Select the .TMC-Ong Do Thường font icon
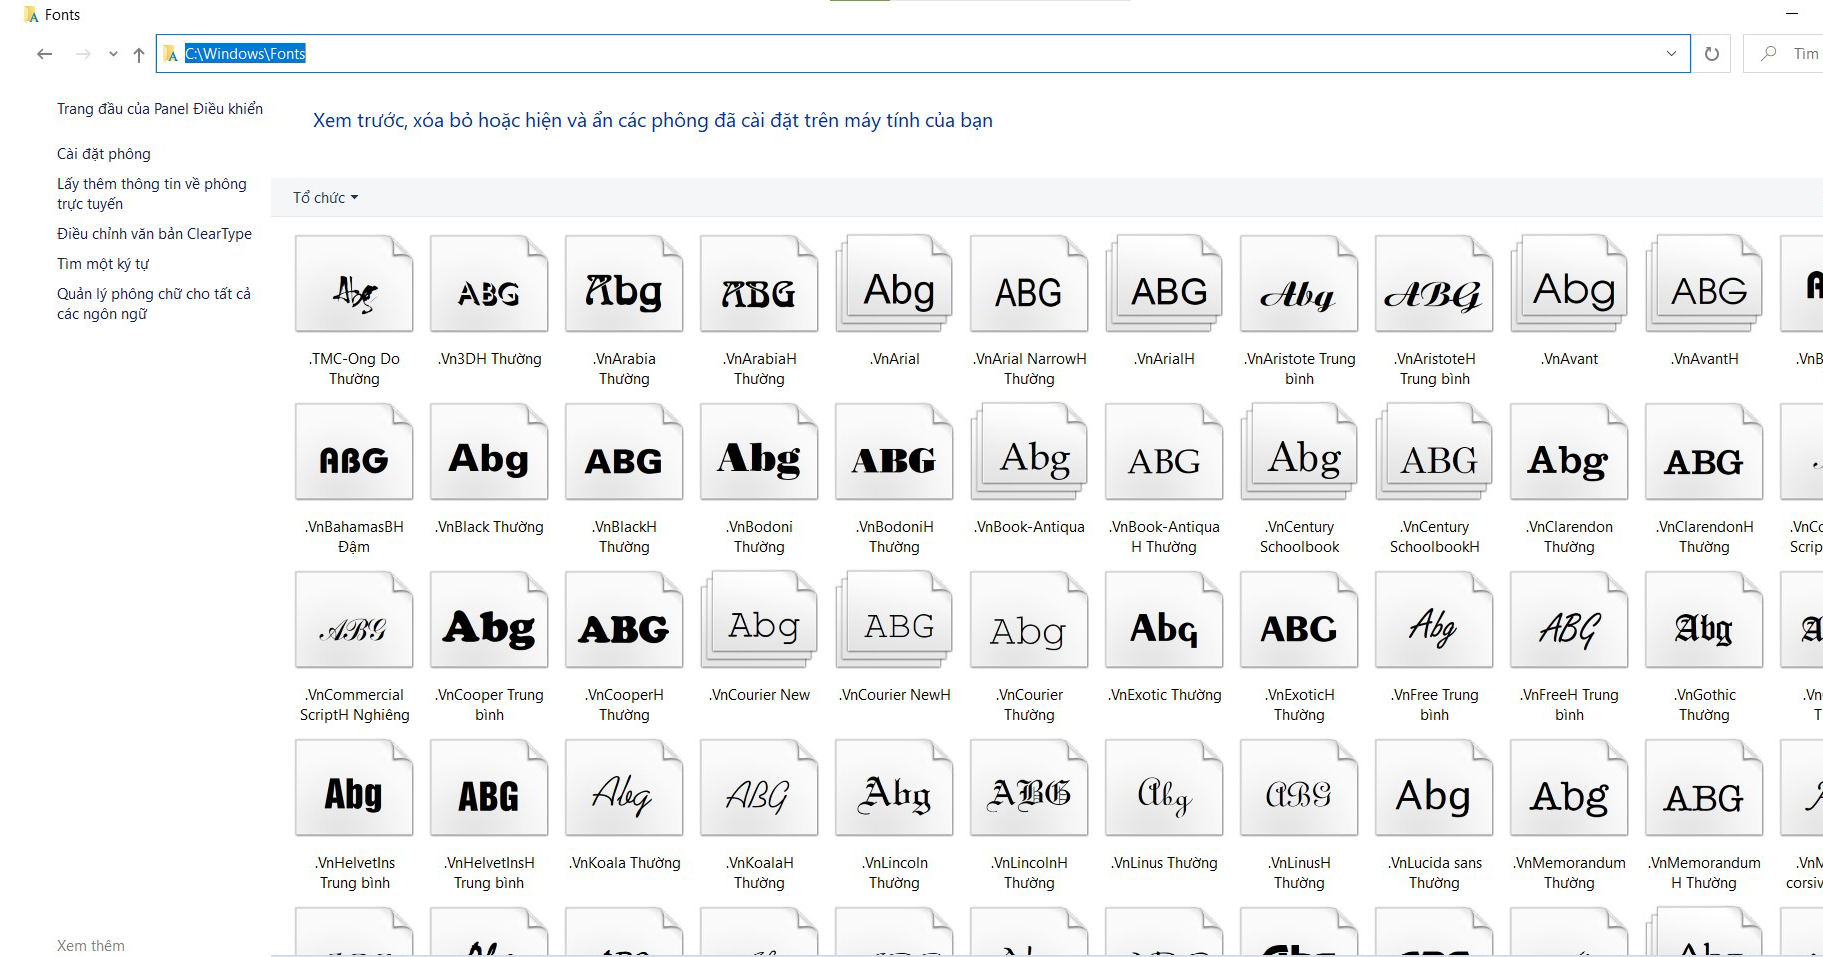 tap(354, 284)
